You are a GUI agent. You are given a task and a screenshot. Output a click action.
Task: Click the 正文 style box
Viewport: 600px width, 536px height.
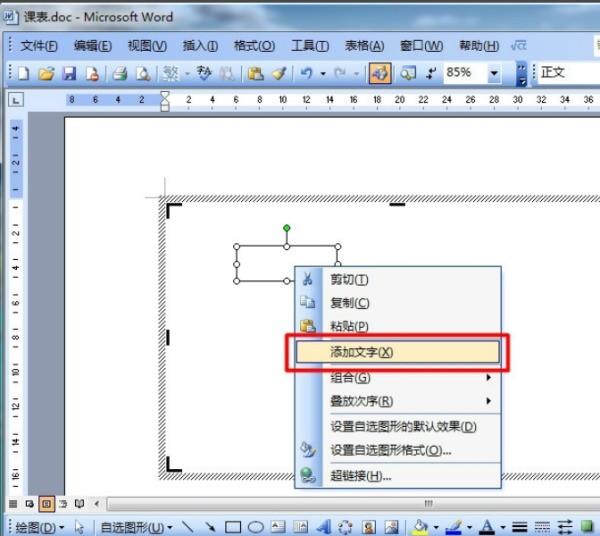(569, 72)
